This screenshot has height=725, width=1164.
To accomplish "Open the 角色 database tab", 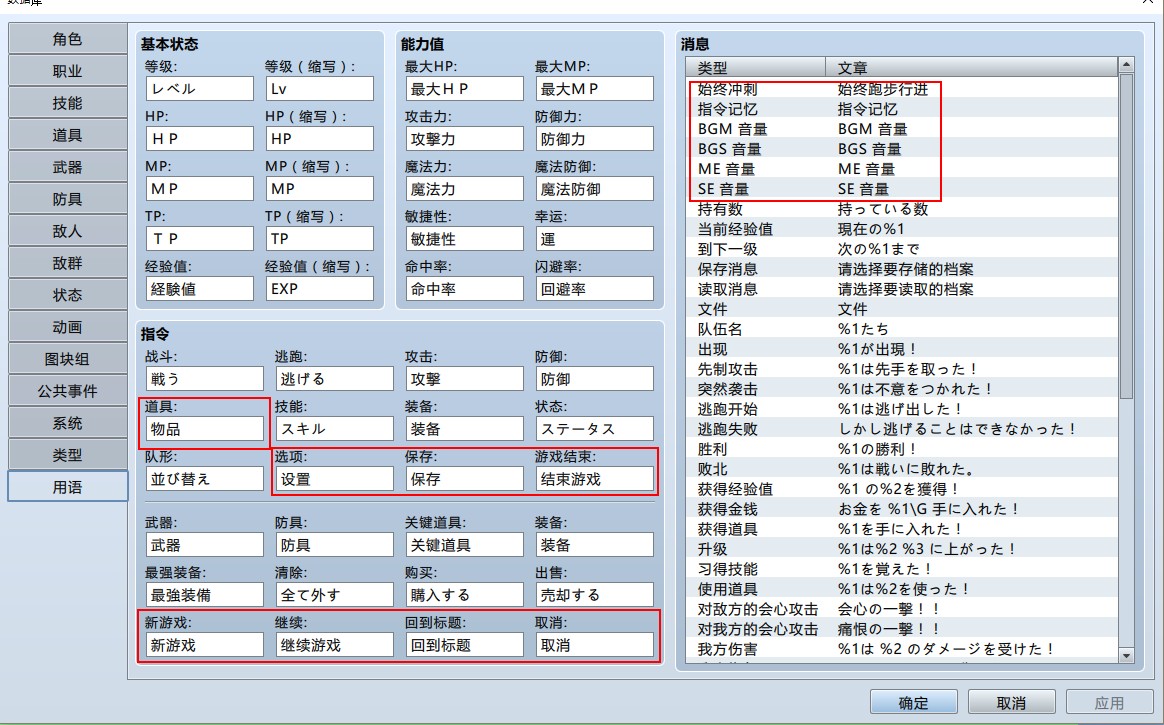I will (x=68, y=39).
